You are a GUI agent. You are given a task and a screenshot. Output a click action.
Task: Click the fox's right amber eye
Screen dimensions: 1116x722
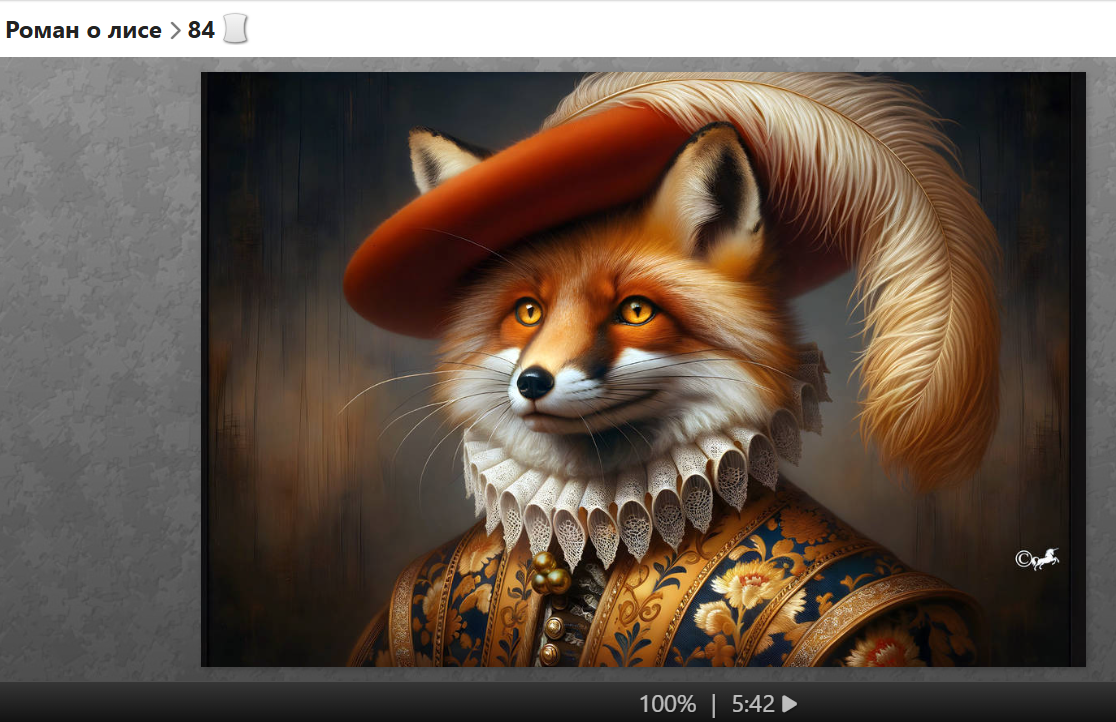click(x=636, y=310)
